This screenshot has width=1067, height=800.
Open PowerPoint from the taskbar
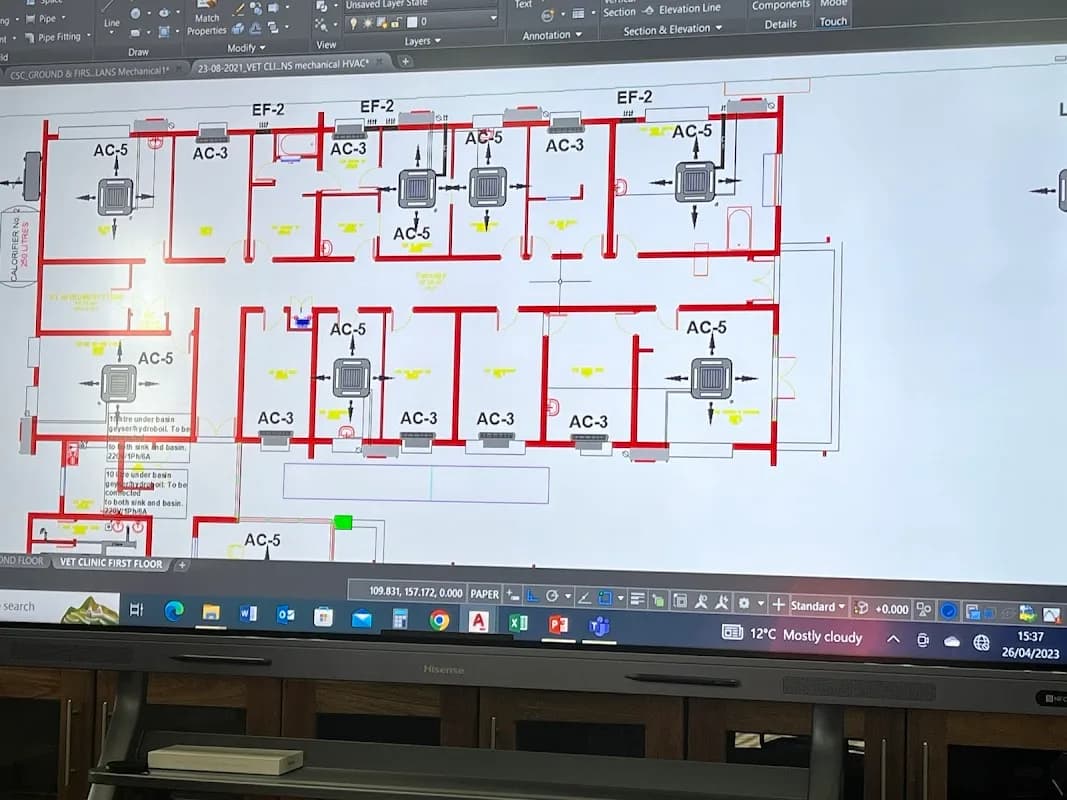pyautogui.click(x=558, y=624)
